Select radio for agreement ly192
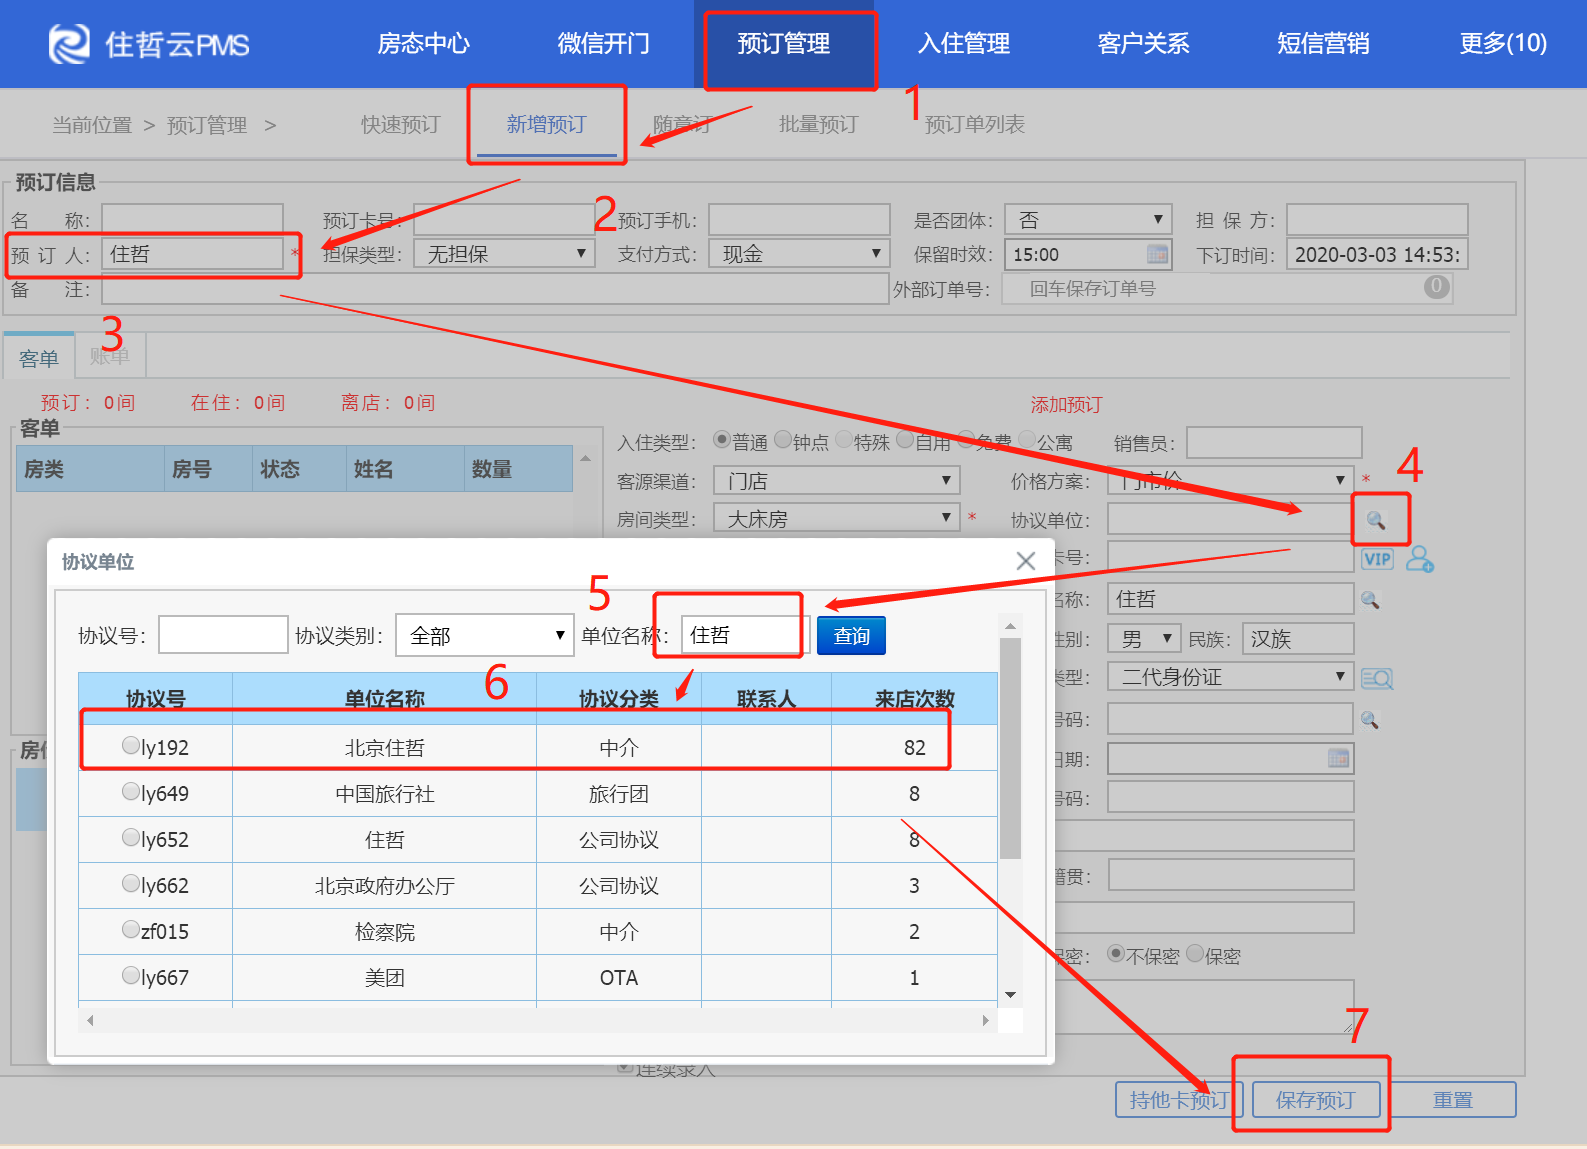1587x1149 pixels. pyautogui.click(x=130, y=745)
